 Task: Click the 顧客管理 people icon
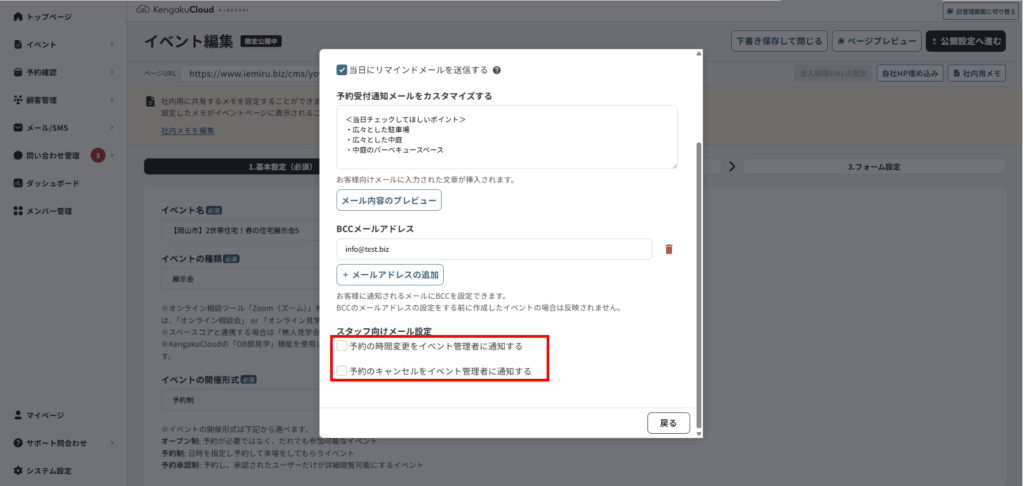[x=18, y=100]
